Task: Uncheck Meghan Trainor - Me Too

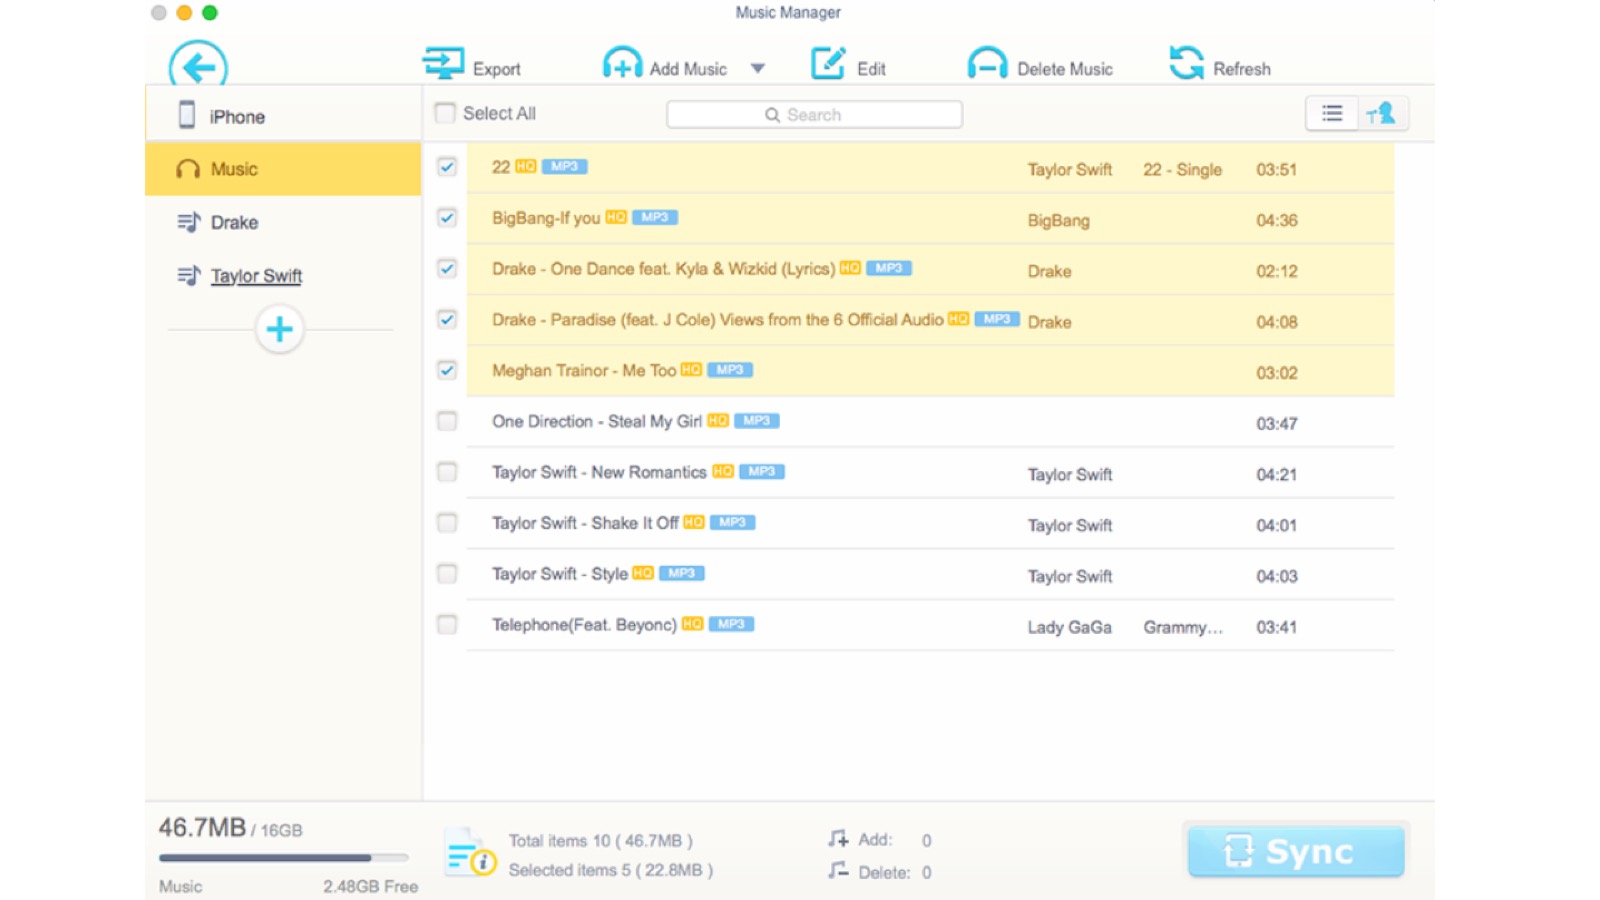Action: pyautogui.click(x=447, y=370)
